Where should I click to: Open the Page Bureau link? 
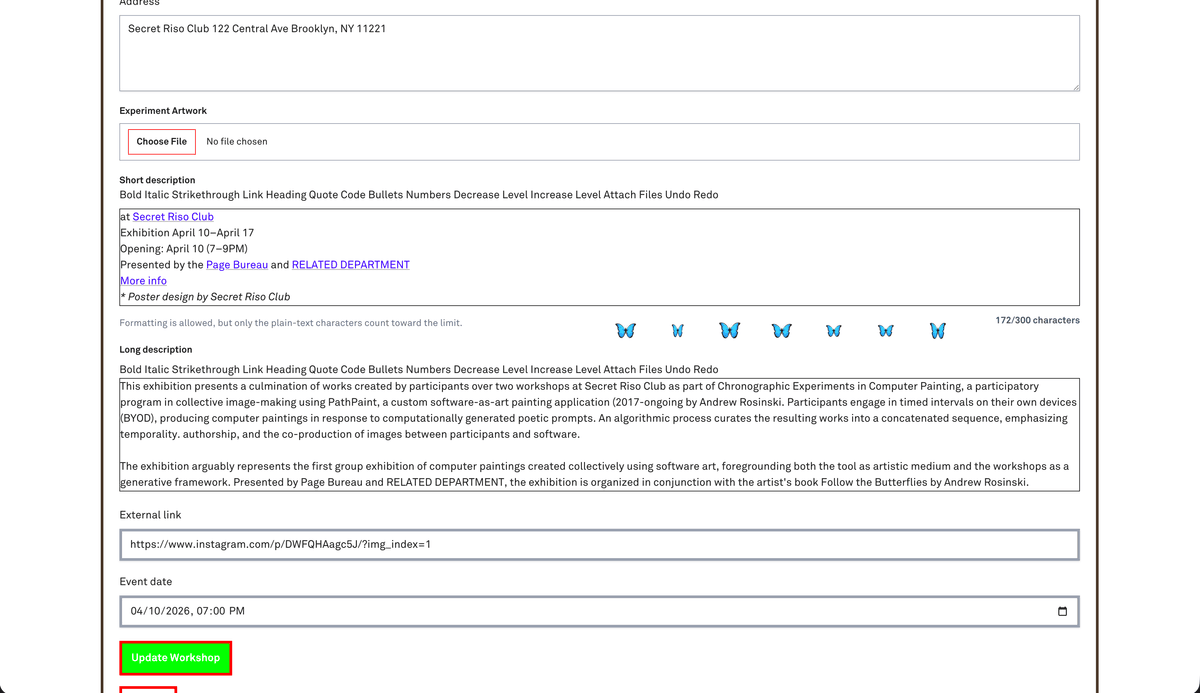click(x=237, y=265)
